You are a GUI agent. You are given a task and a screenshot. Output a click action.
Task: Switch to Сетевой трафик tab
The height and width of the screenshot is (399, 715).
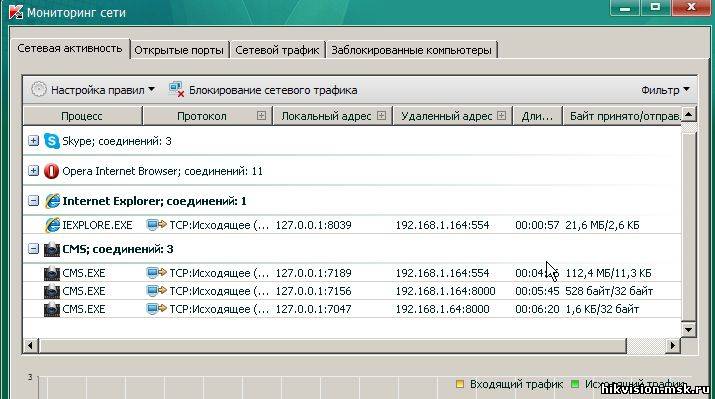(x=277, y=50)
